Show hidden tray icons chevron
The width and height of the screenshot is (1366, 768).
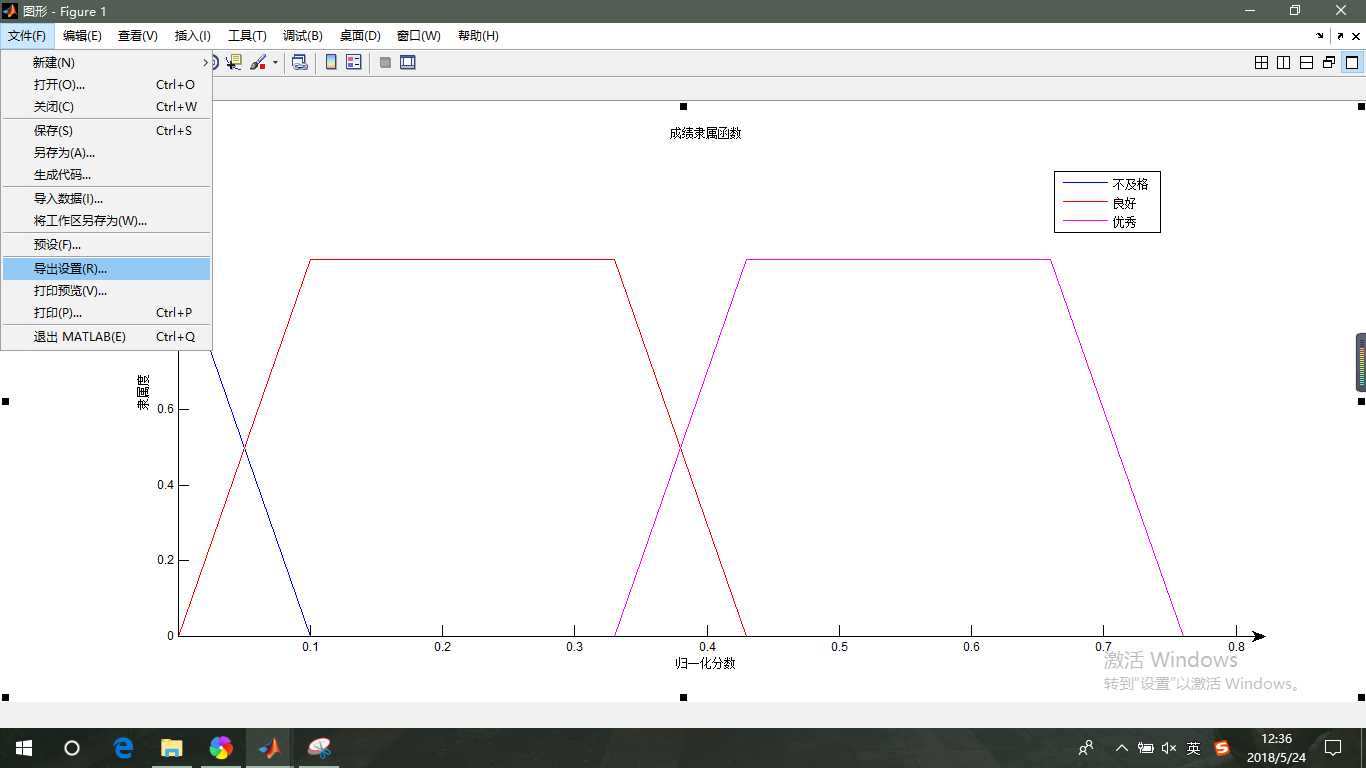pos(1121,748)
